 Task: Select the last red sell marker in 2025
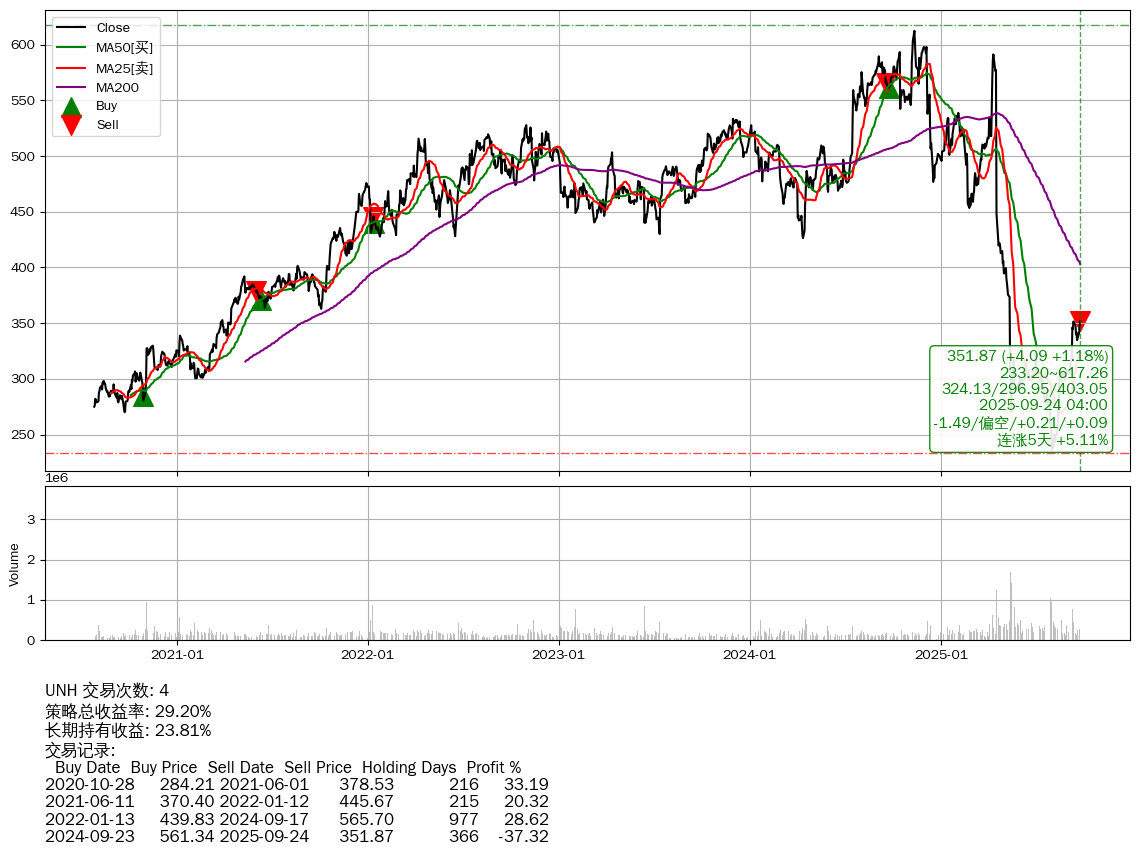(1079, 321)
